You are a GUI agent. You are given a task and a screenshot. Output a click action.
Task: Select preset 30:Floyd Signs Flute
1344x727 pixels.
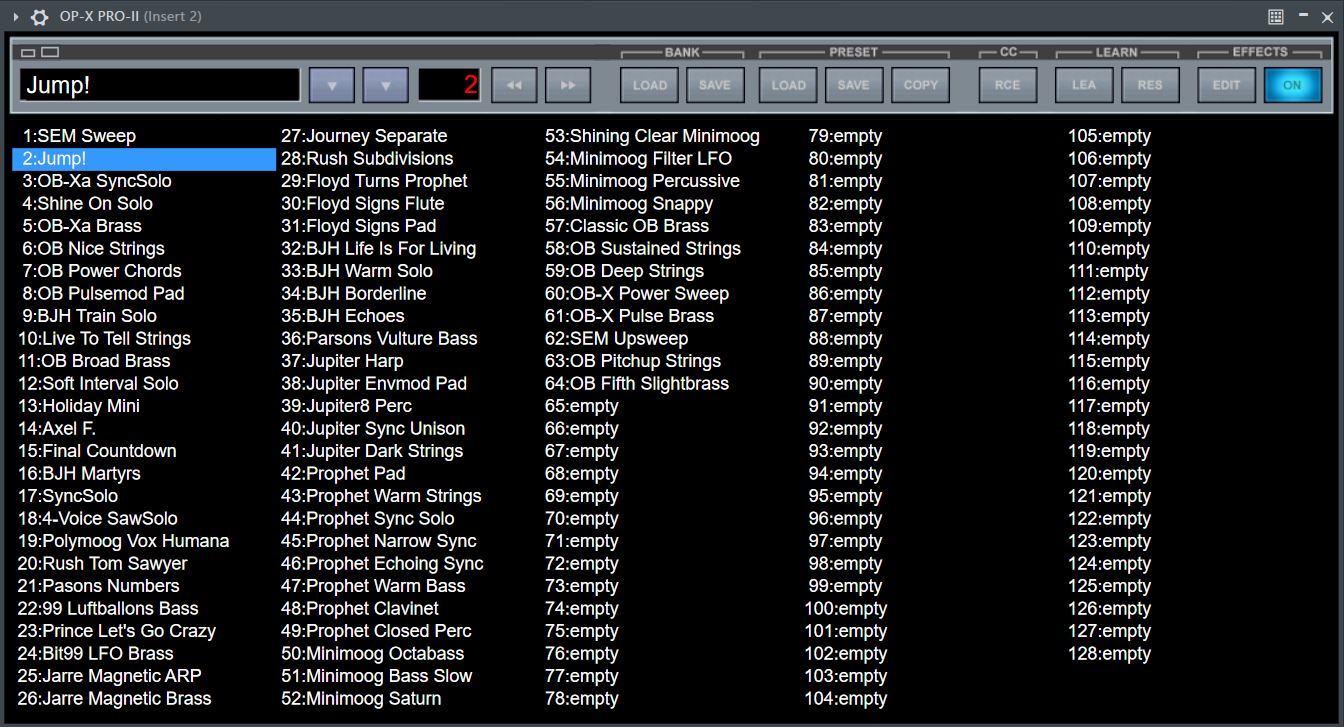(x=363, y=203)
